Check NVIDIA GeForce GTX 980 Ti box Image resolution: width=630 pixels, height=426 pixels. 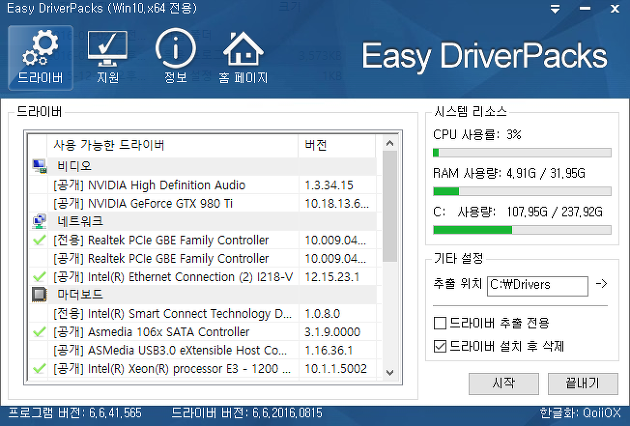coord(39,203)
